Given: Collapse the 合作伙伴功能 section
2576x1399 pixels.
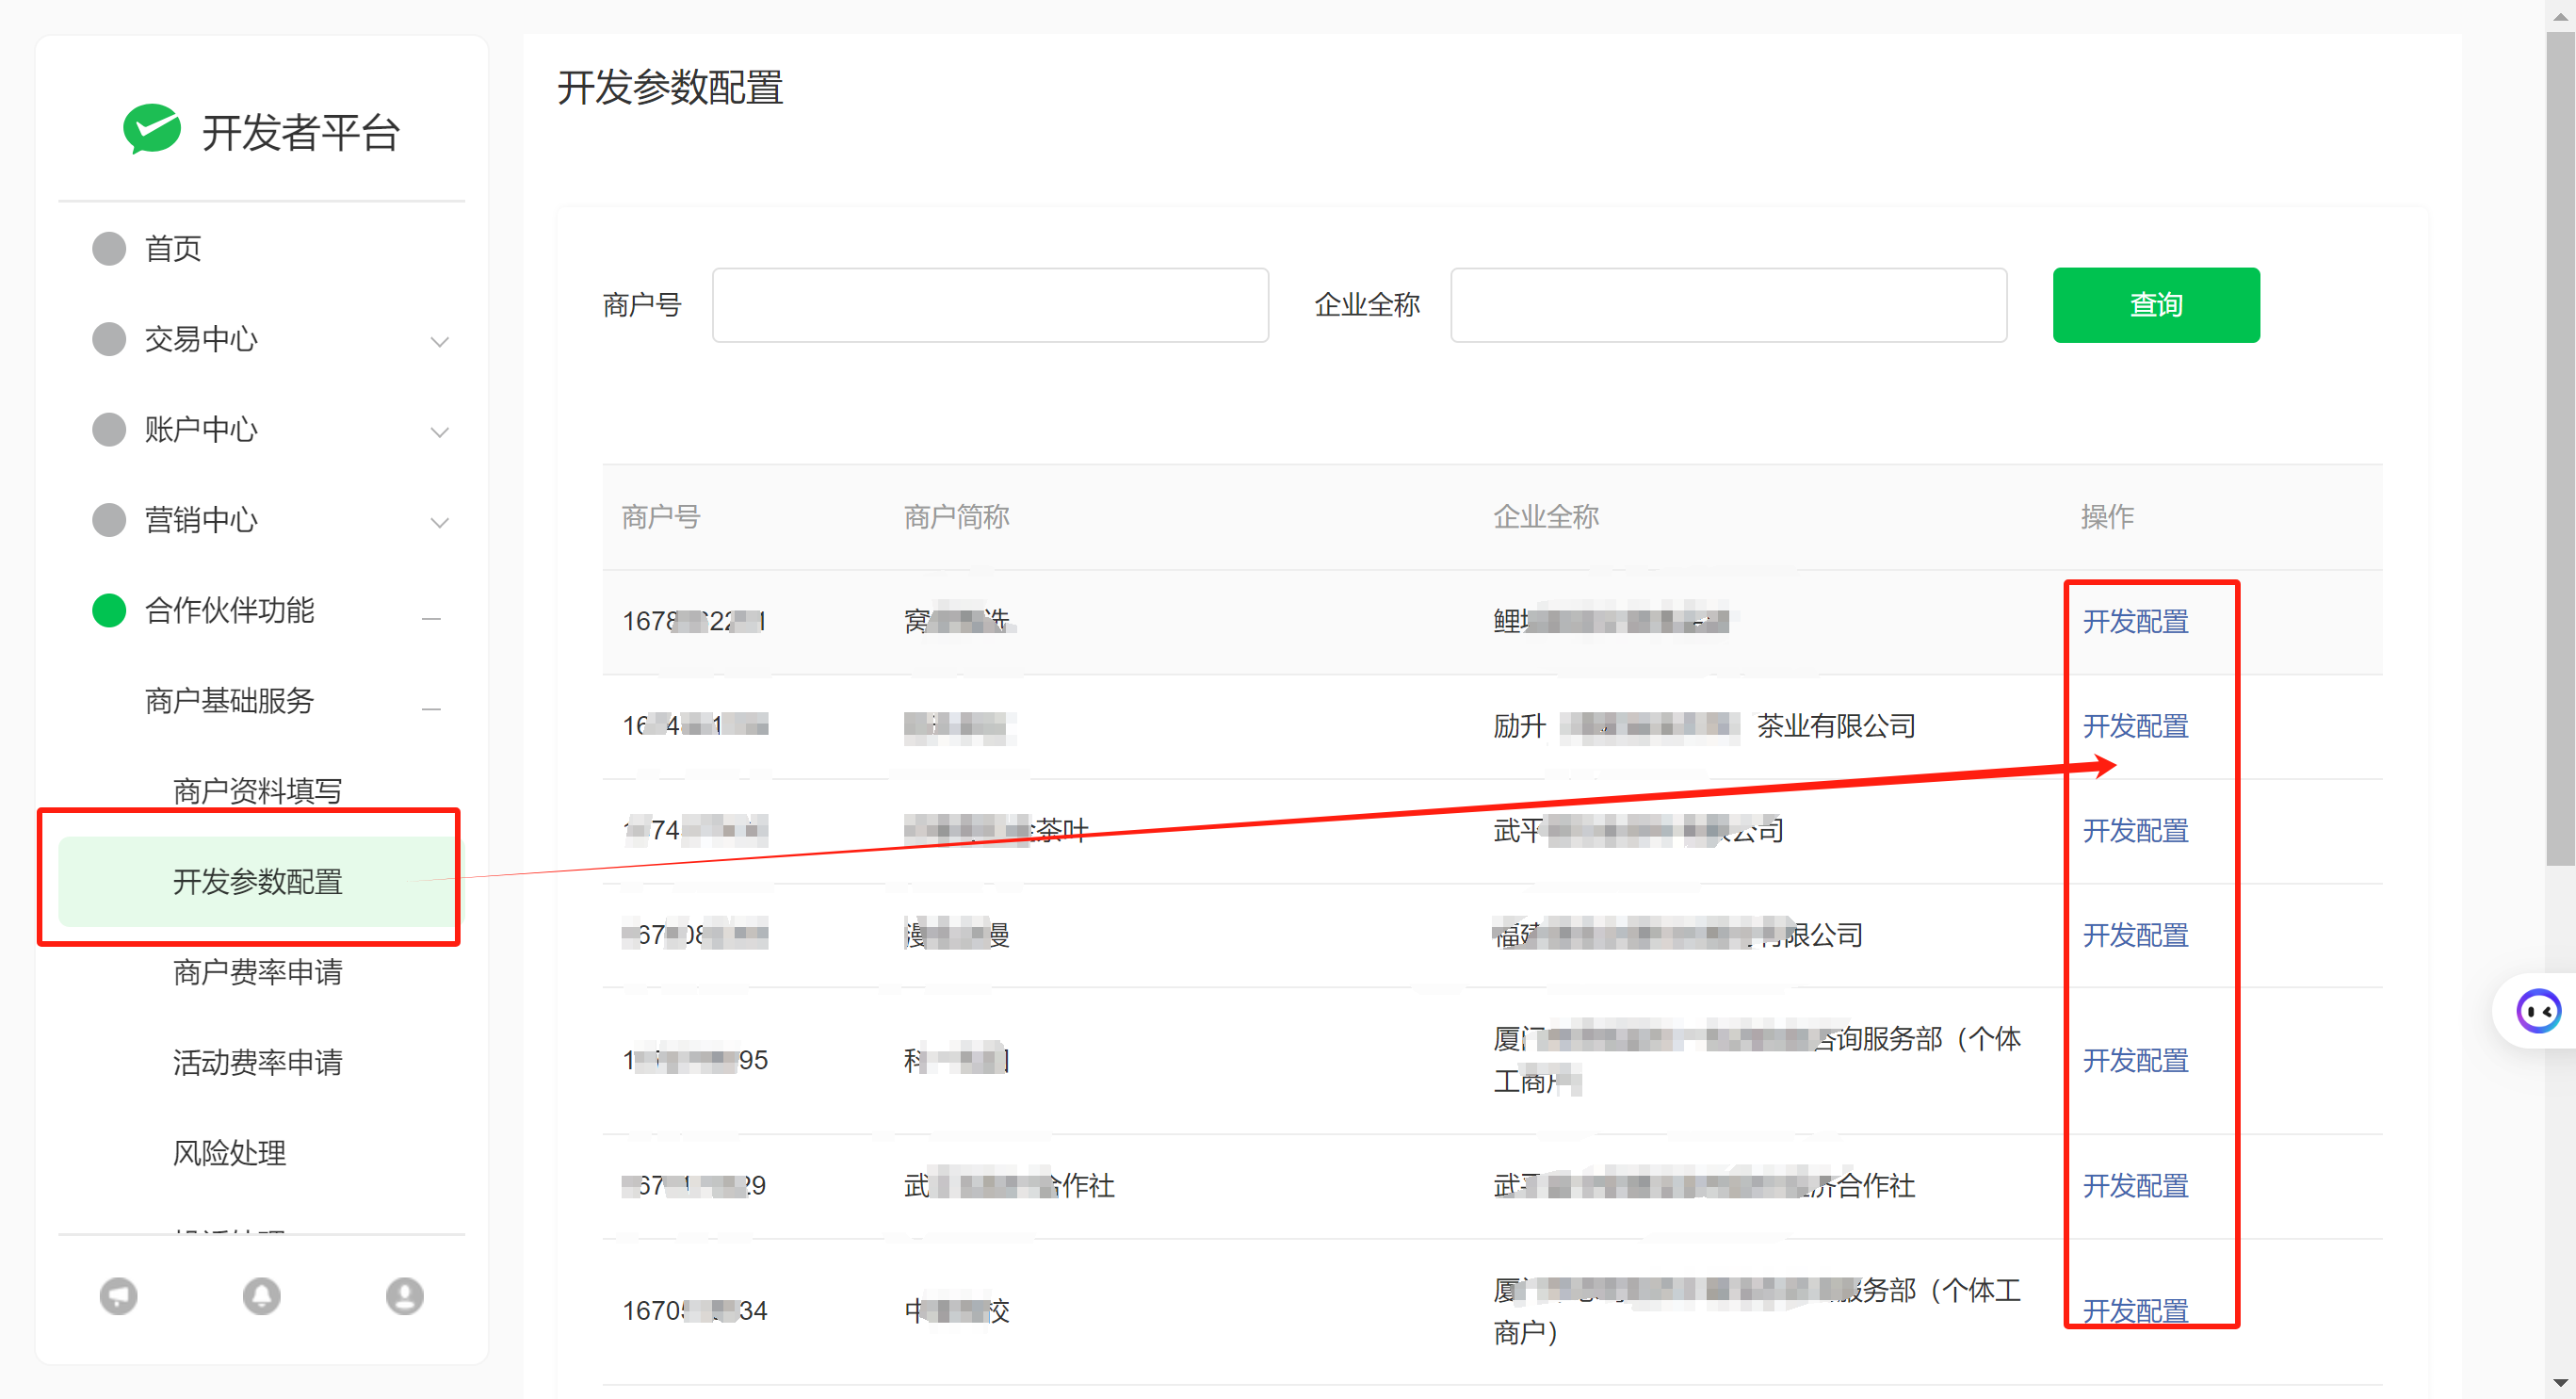Looking at the screenshot, I should (431, 618).
